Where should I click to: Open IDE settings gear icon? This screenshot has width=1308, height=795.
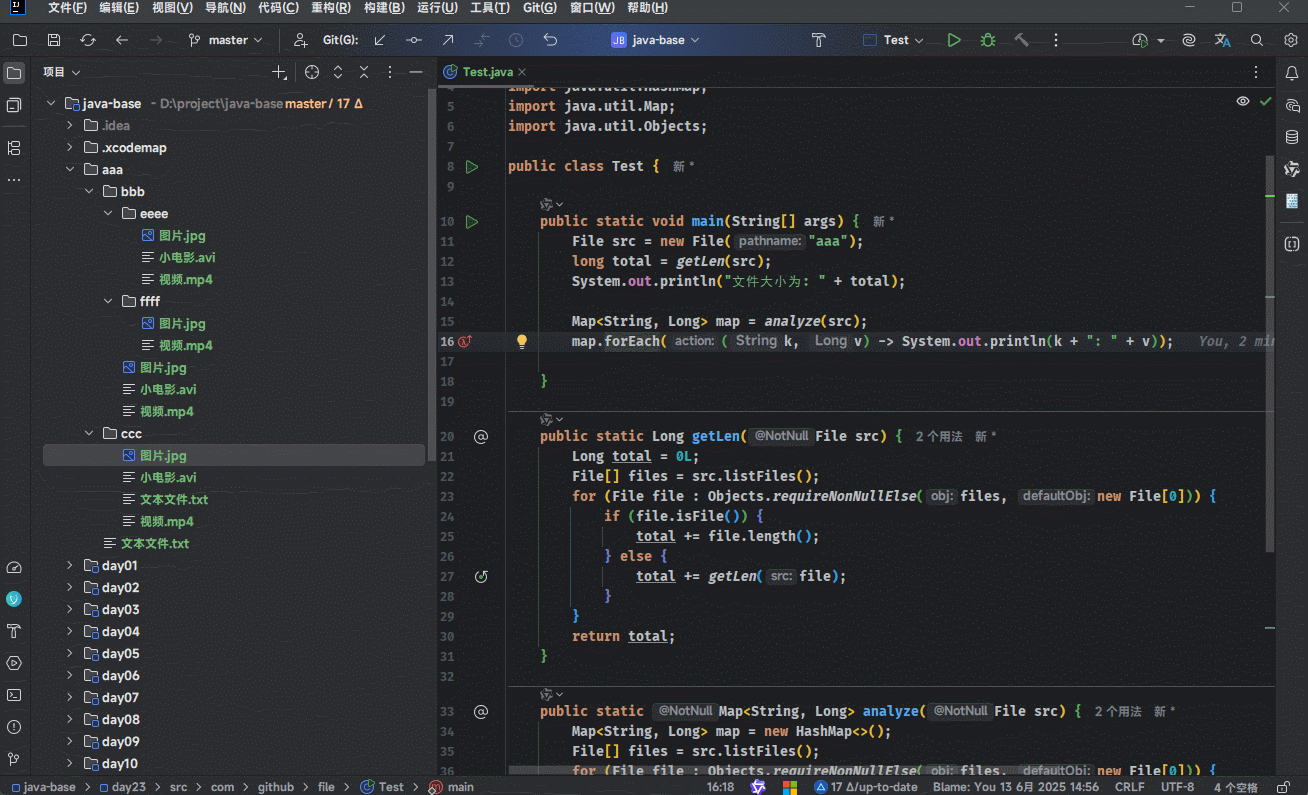(1290, 40)
